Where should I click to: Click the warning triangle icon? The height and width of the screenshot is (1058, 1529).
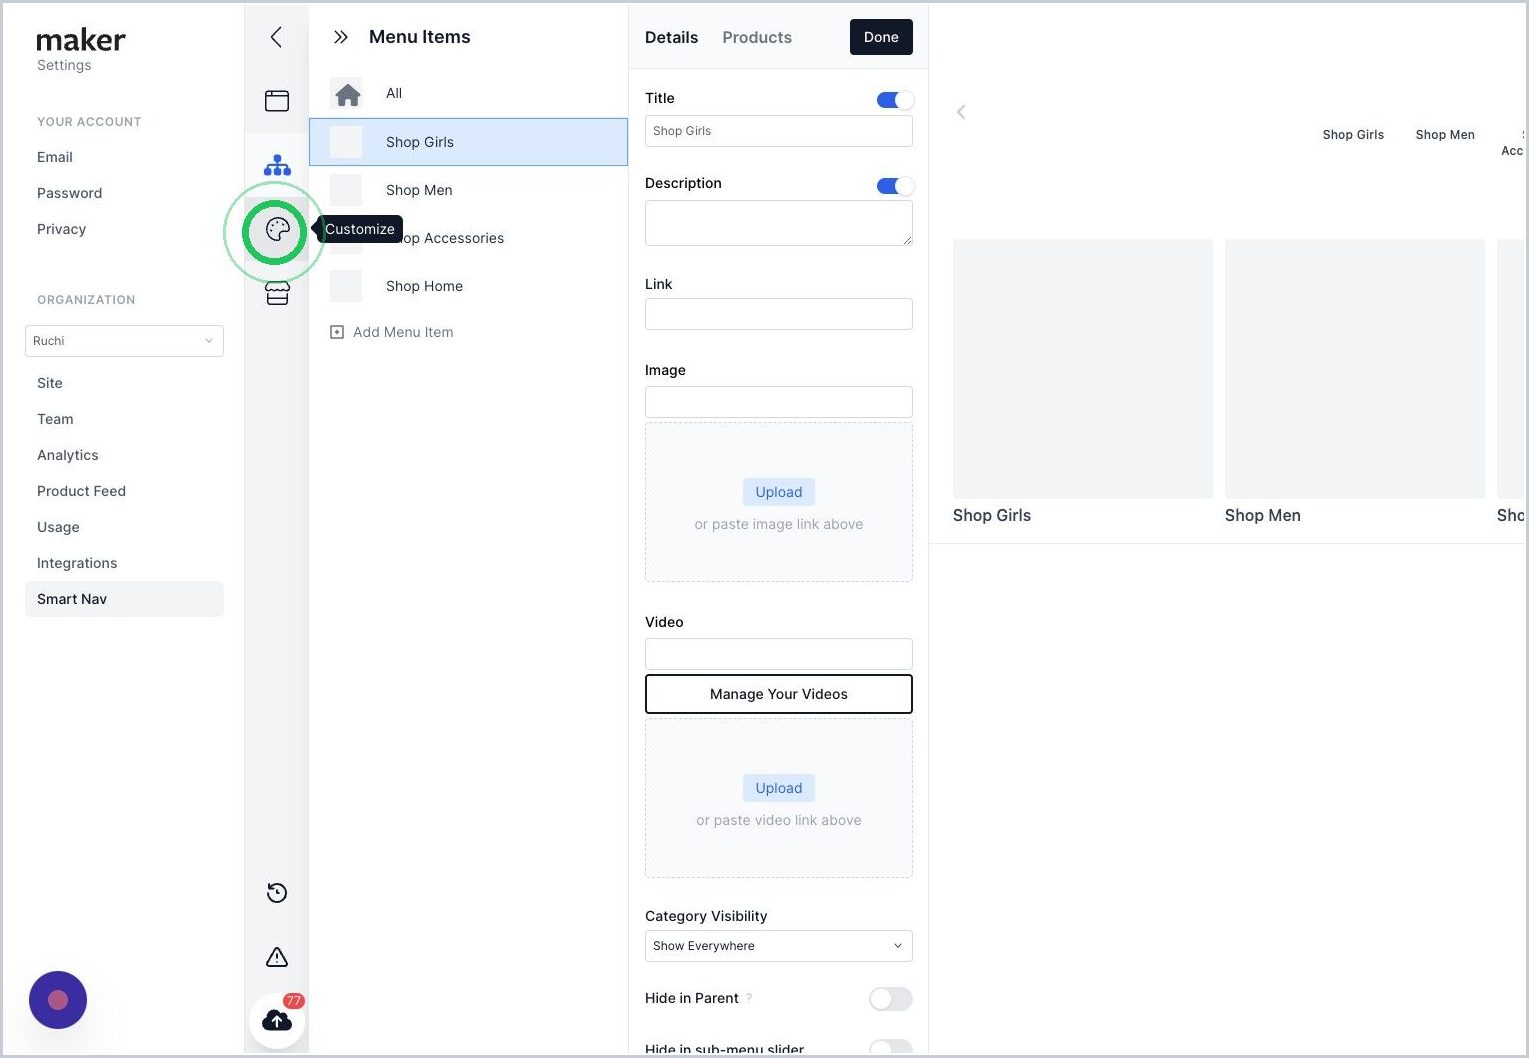[x=277, y=957]
